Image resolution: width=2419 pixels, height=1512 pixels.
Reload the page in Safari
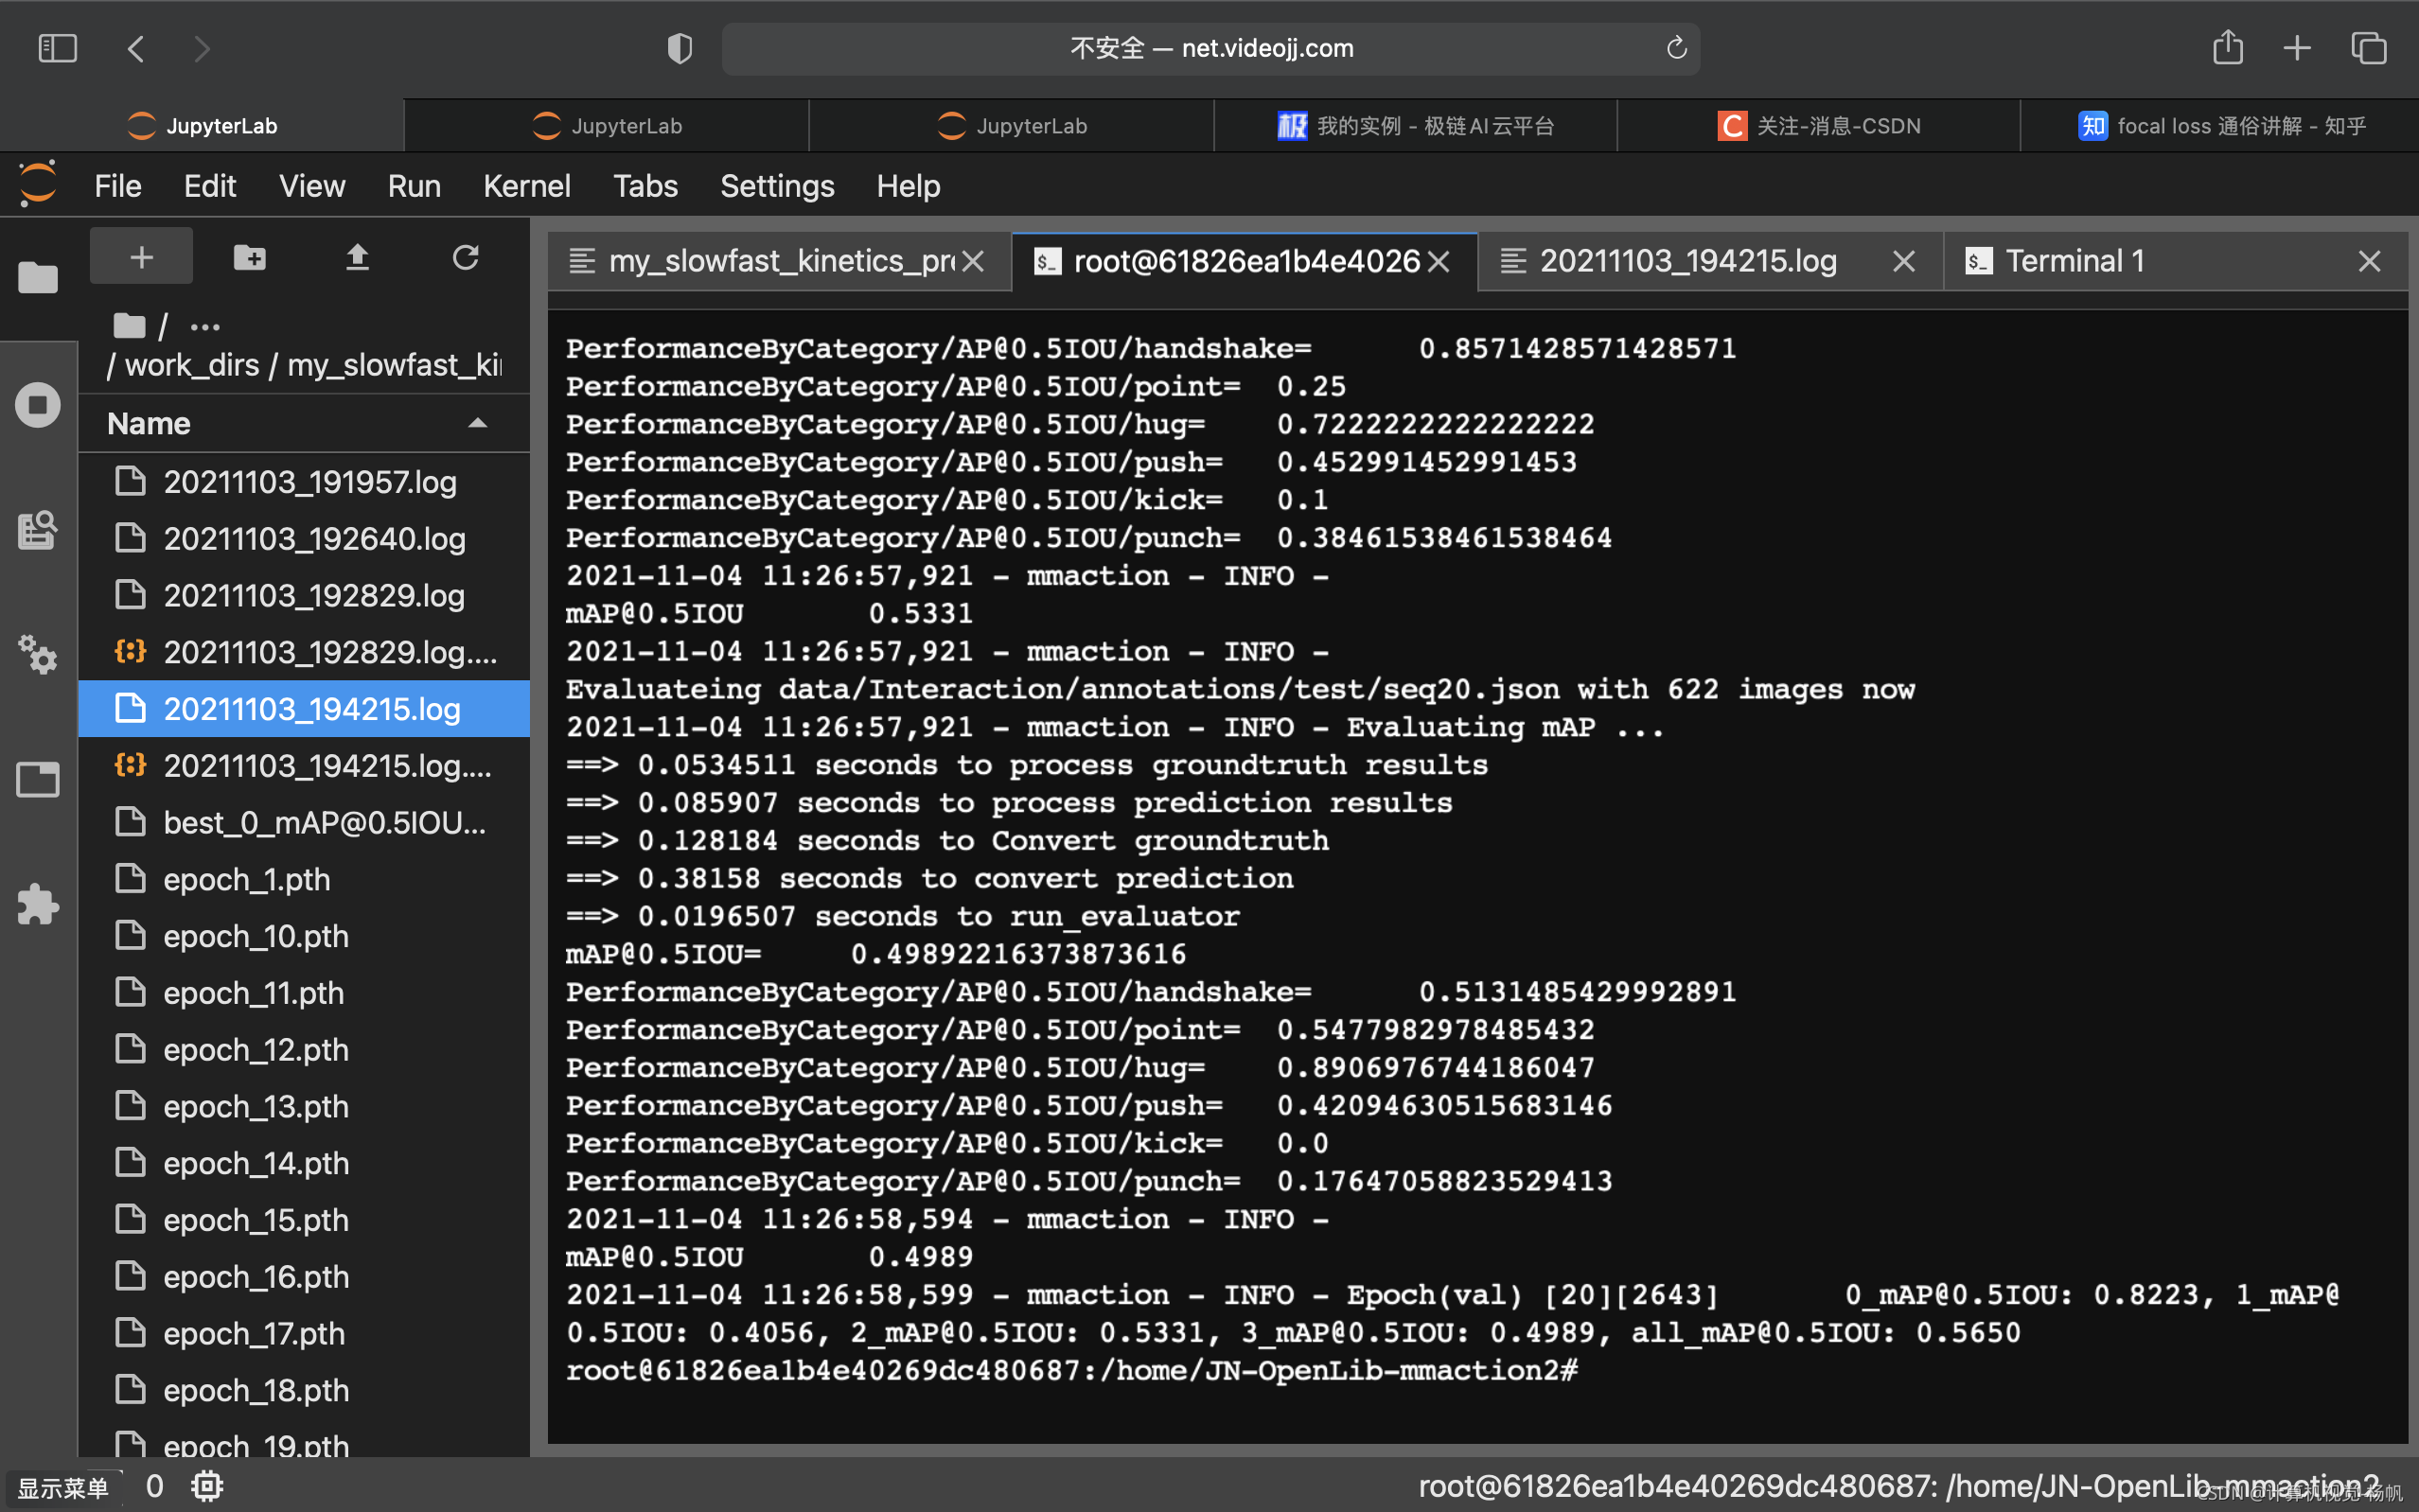pos(1676,48)
